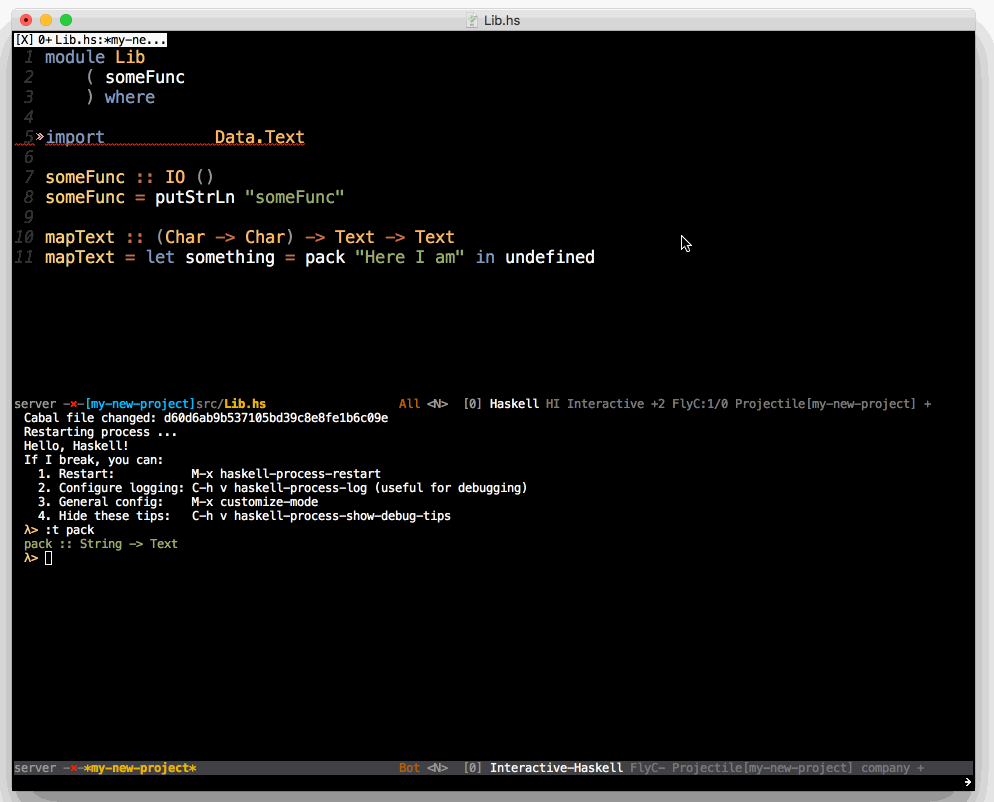
Task: Click 'something' on line 11
Action: point(229,257)
